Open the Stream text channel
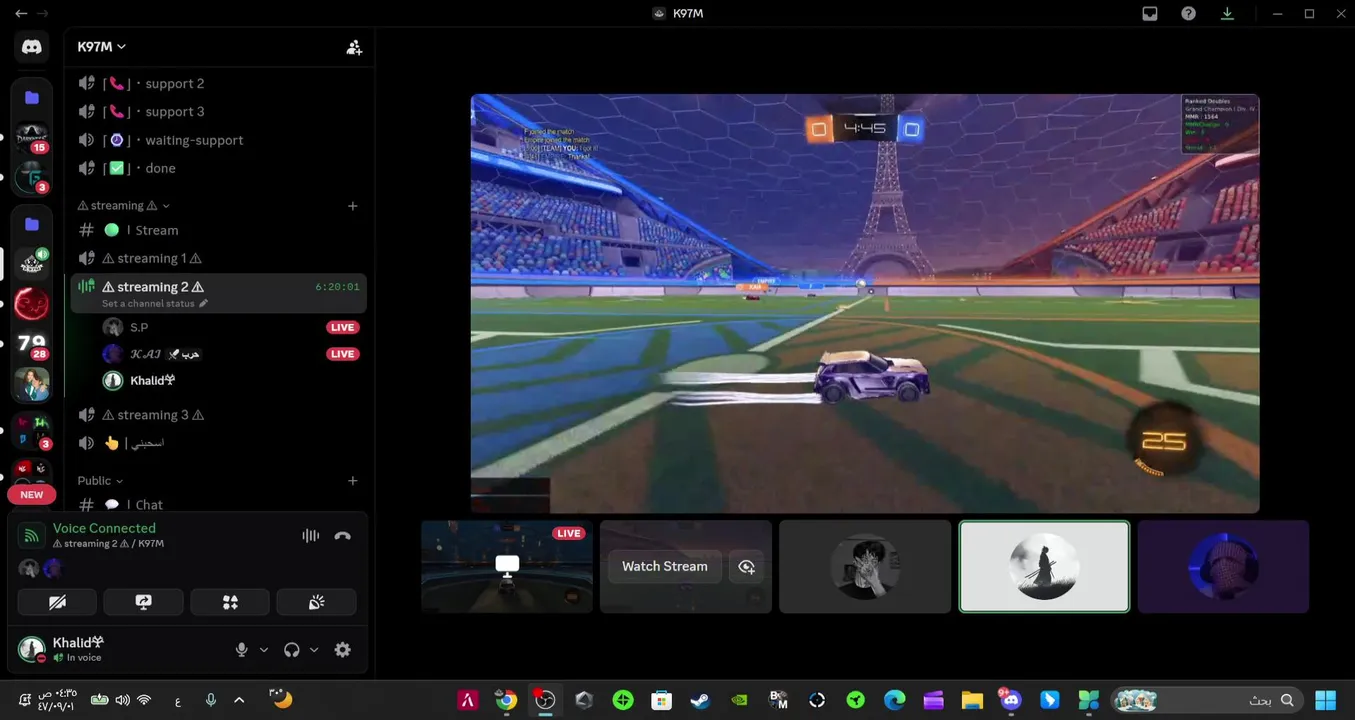The width and height of the screenshot is (1355, 720). pos(219,230)
